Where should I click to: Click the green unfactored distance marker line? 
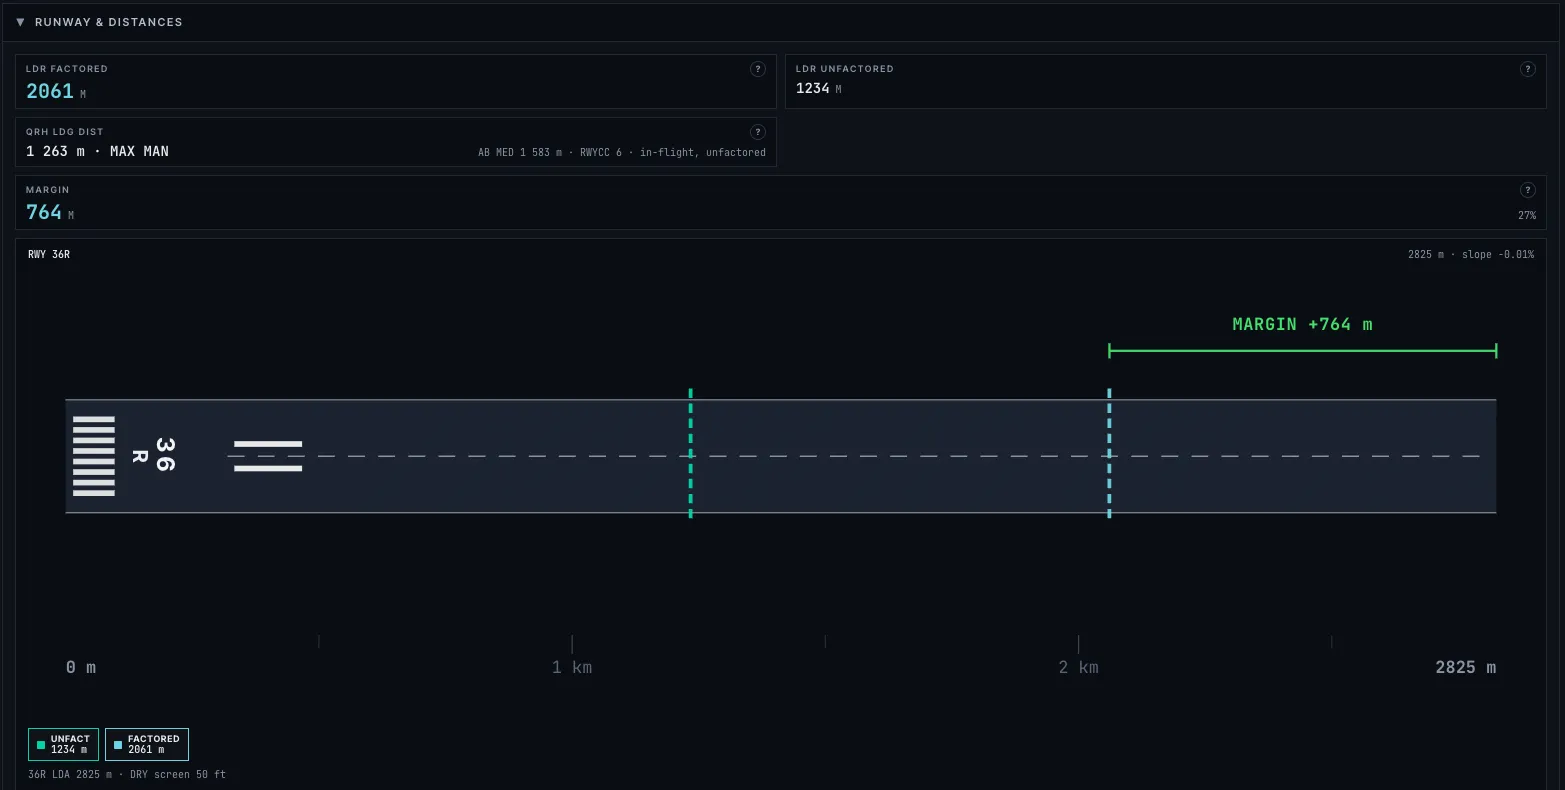click(x=690, y=453)
